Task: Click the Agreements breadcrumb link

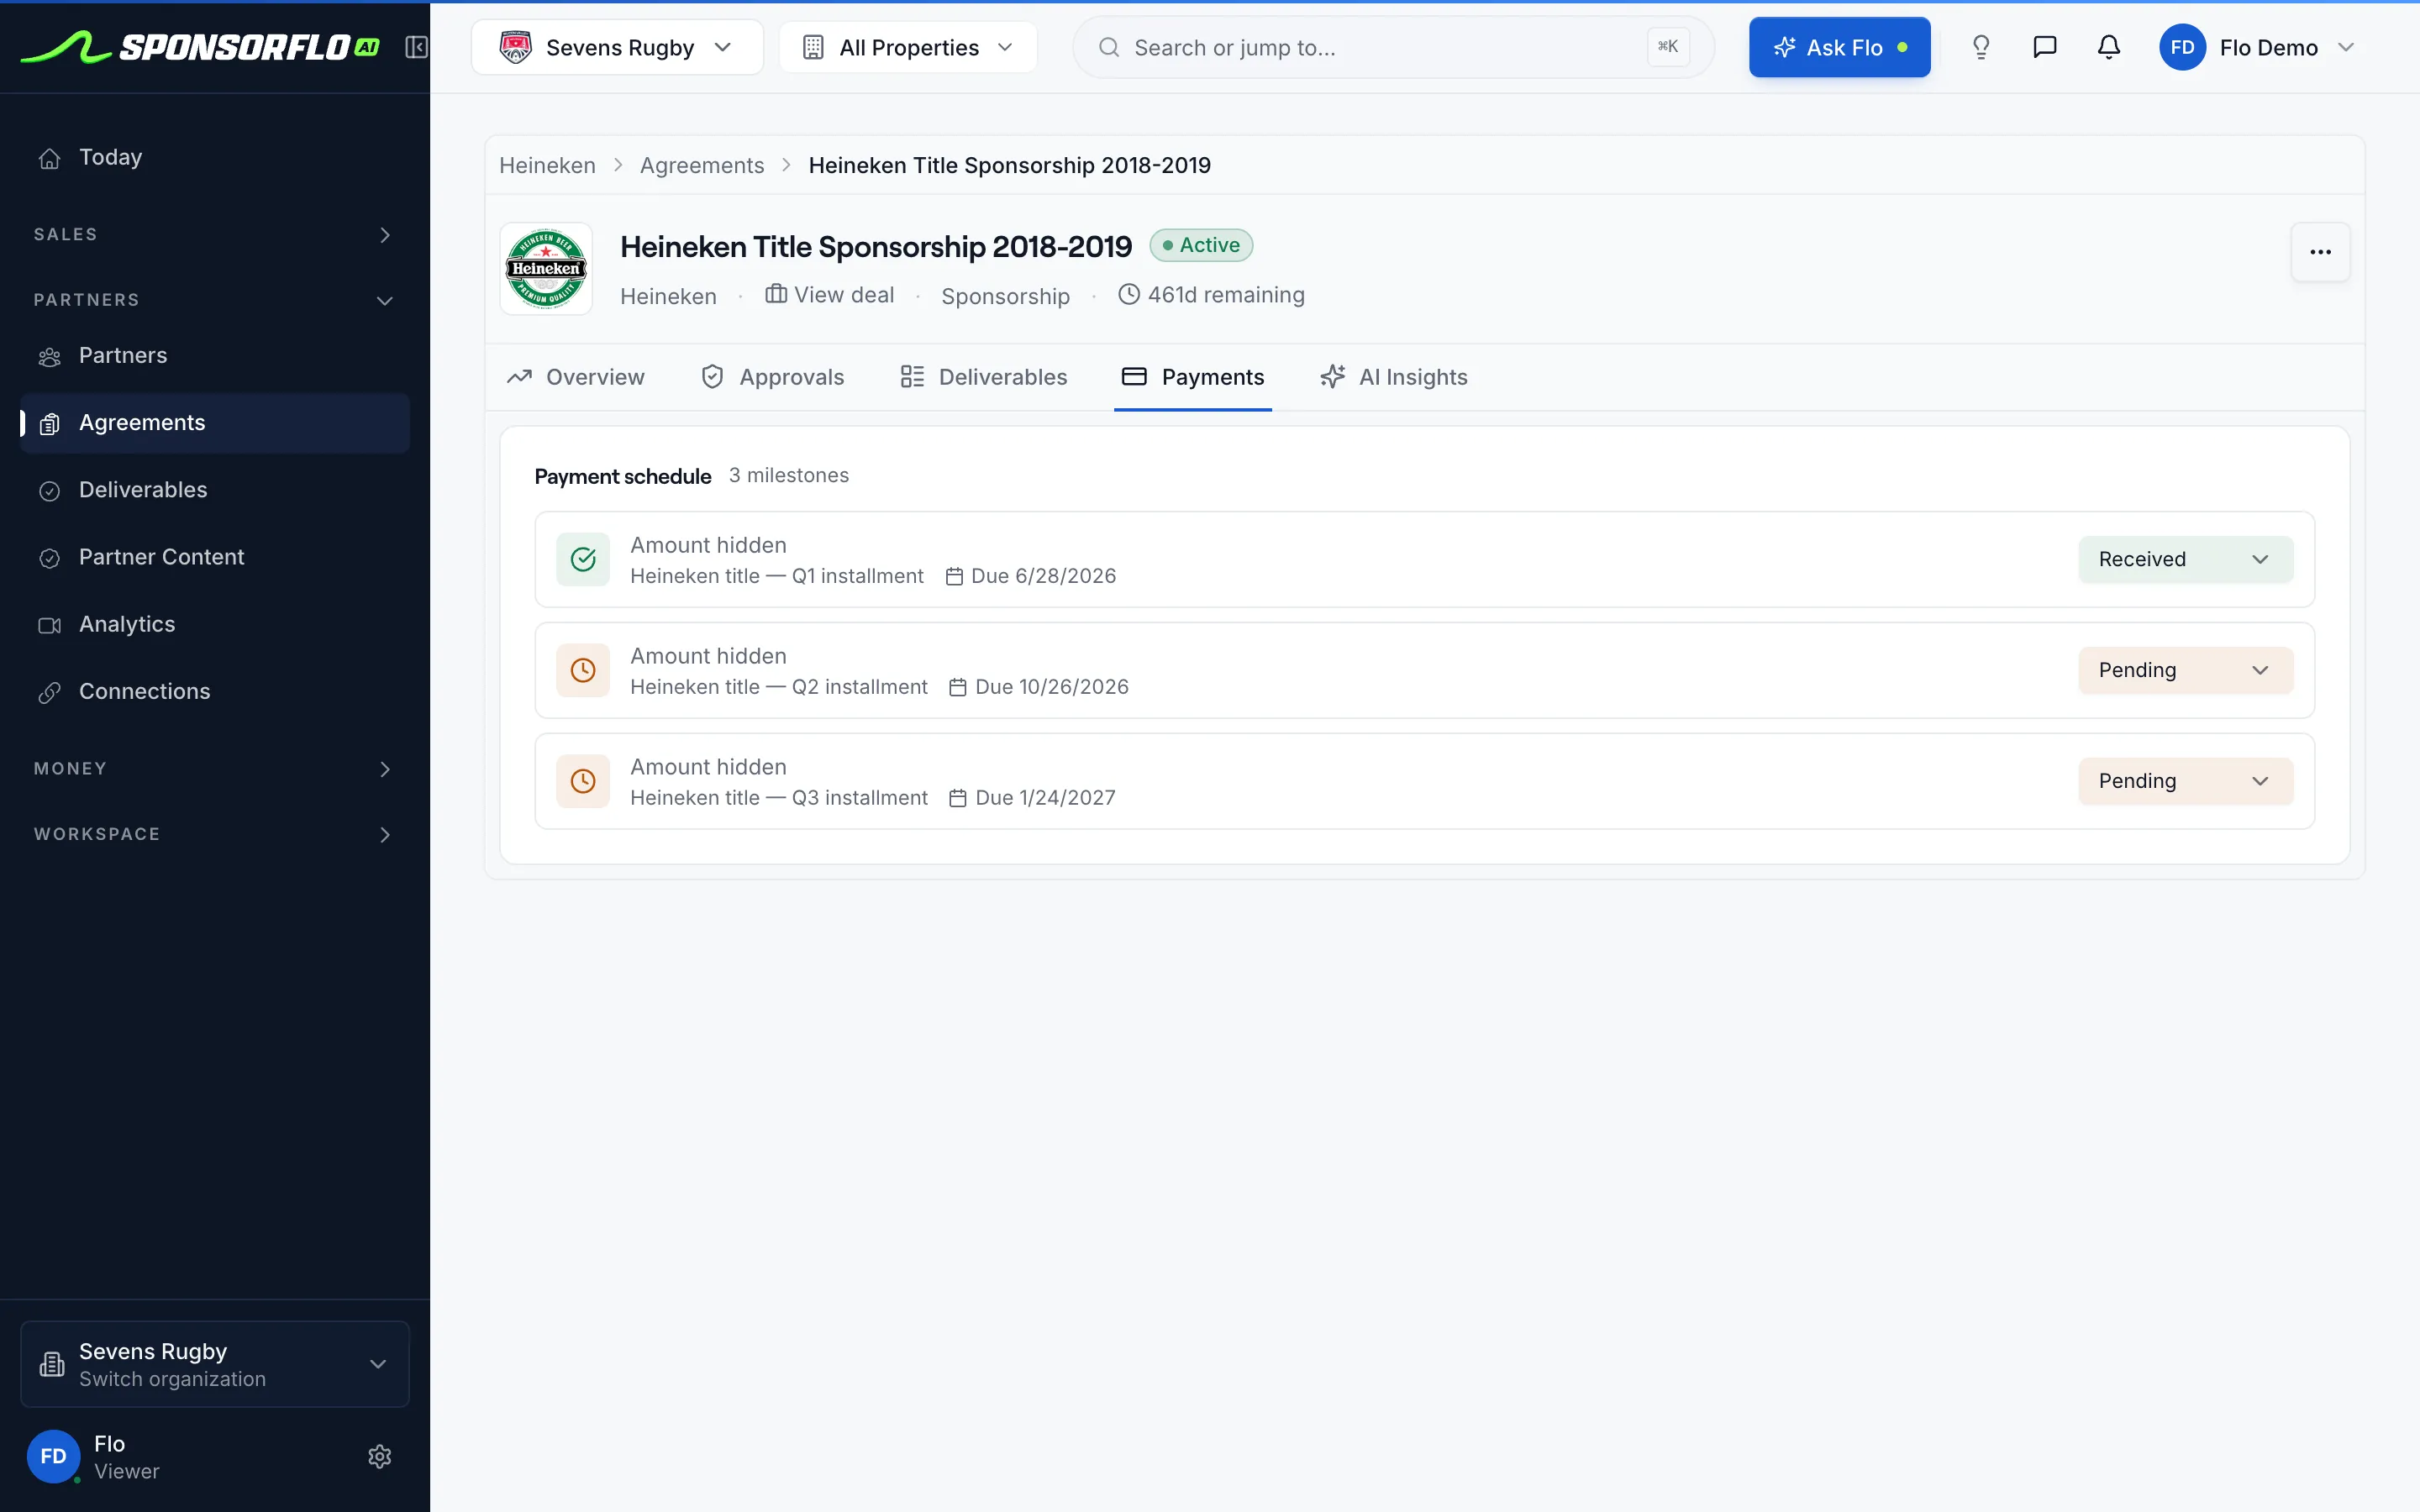Action: (x=702, y=165)
